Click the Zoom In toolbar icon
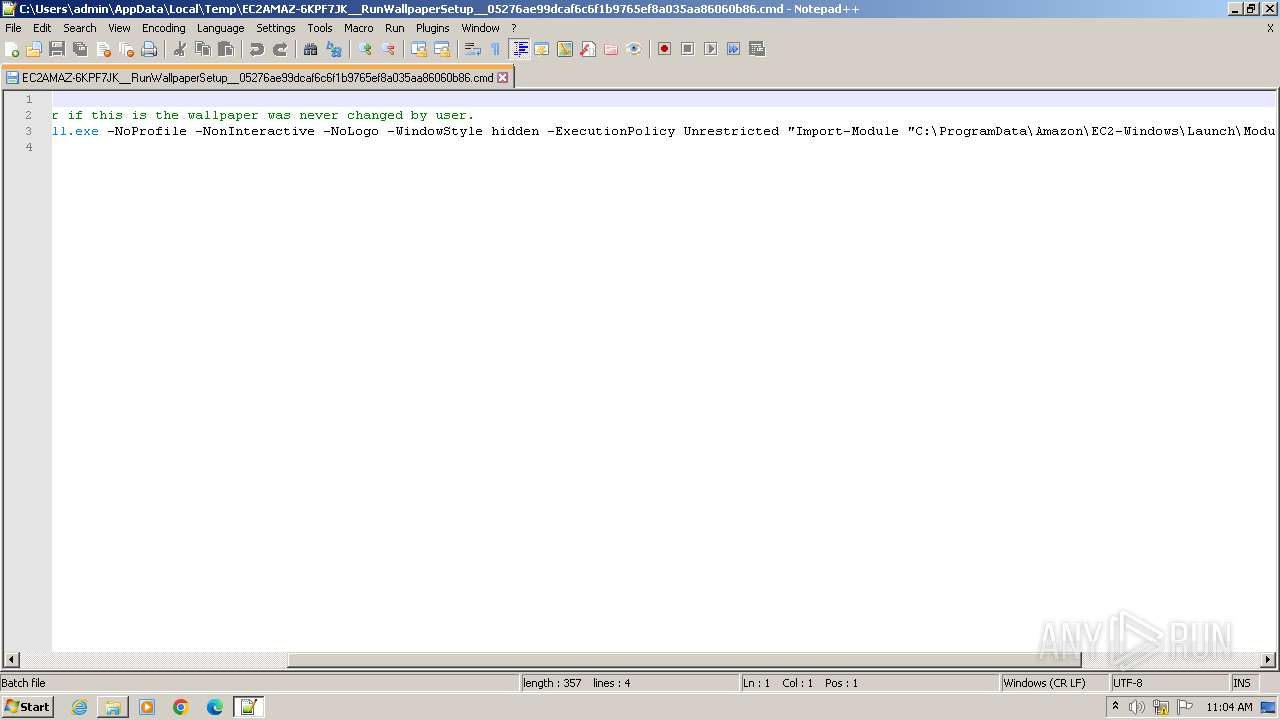1280x720 pixels. point(365,49)
